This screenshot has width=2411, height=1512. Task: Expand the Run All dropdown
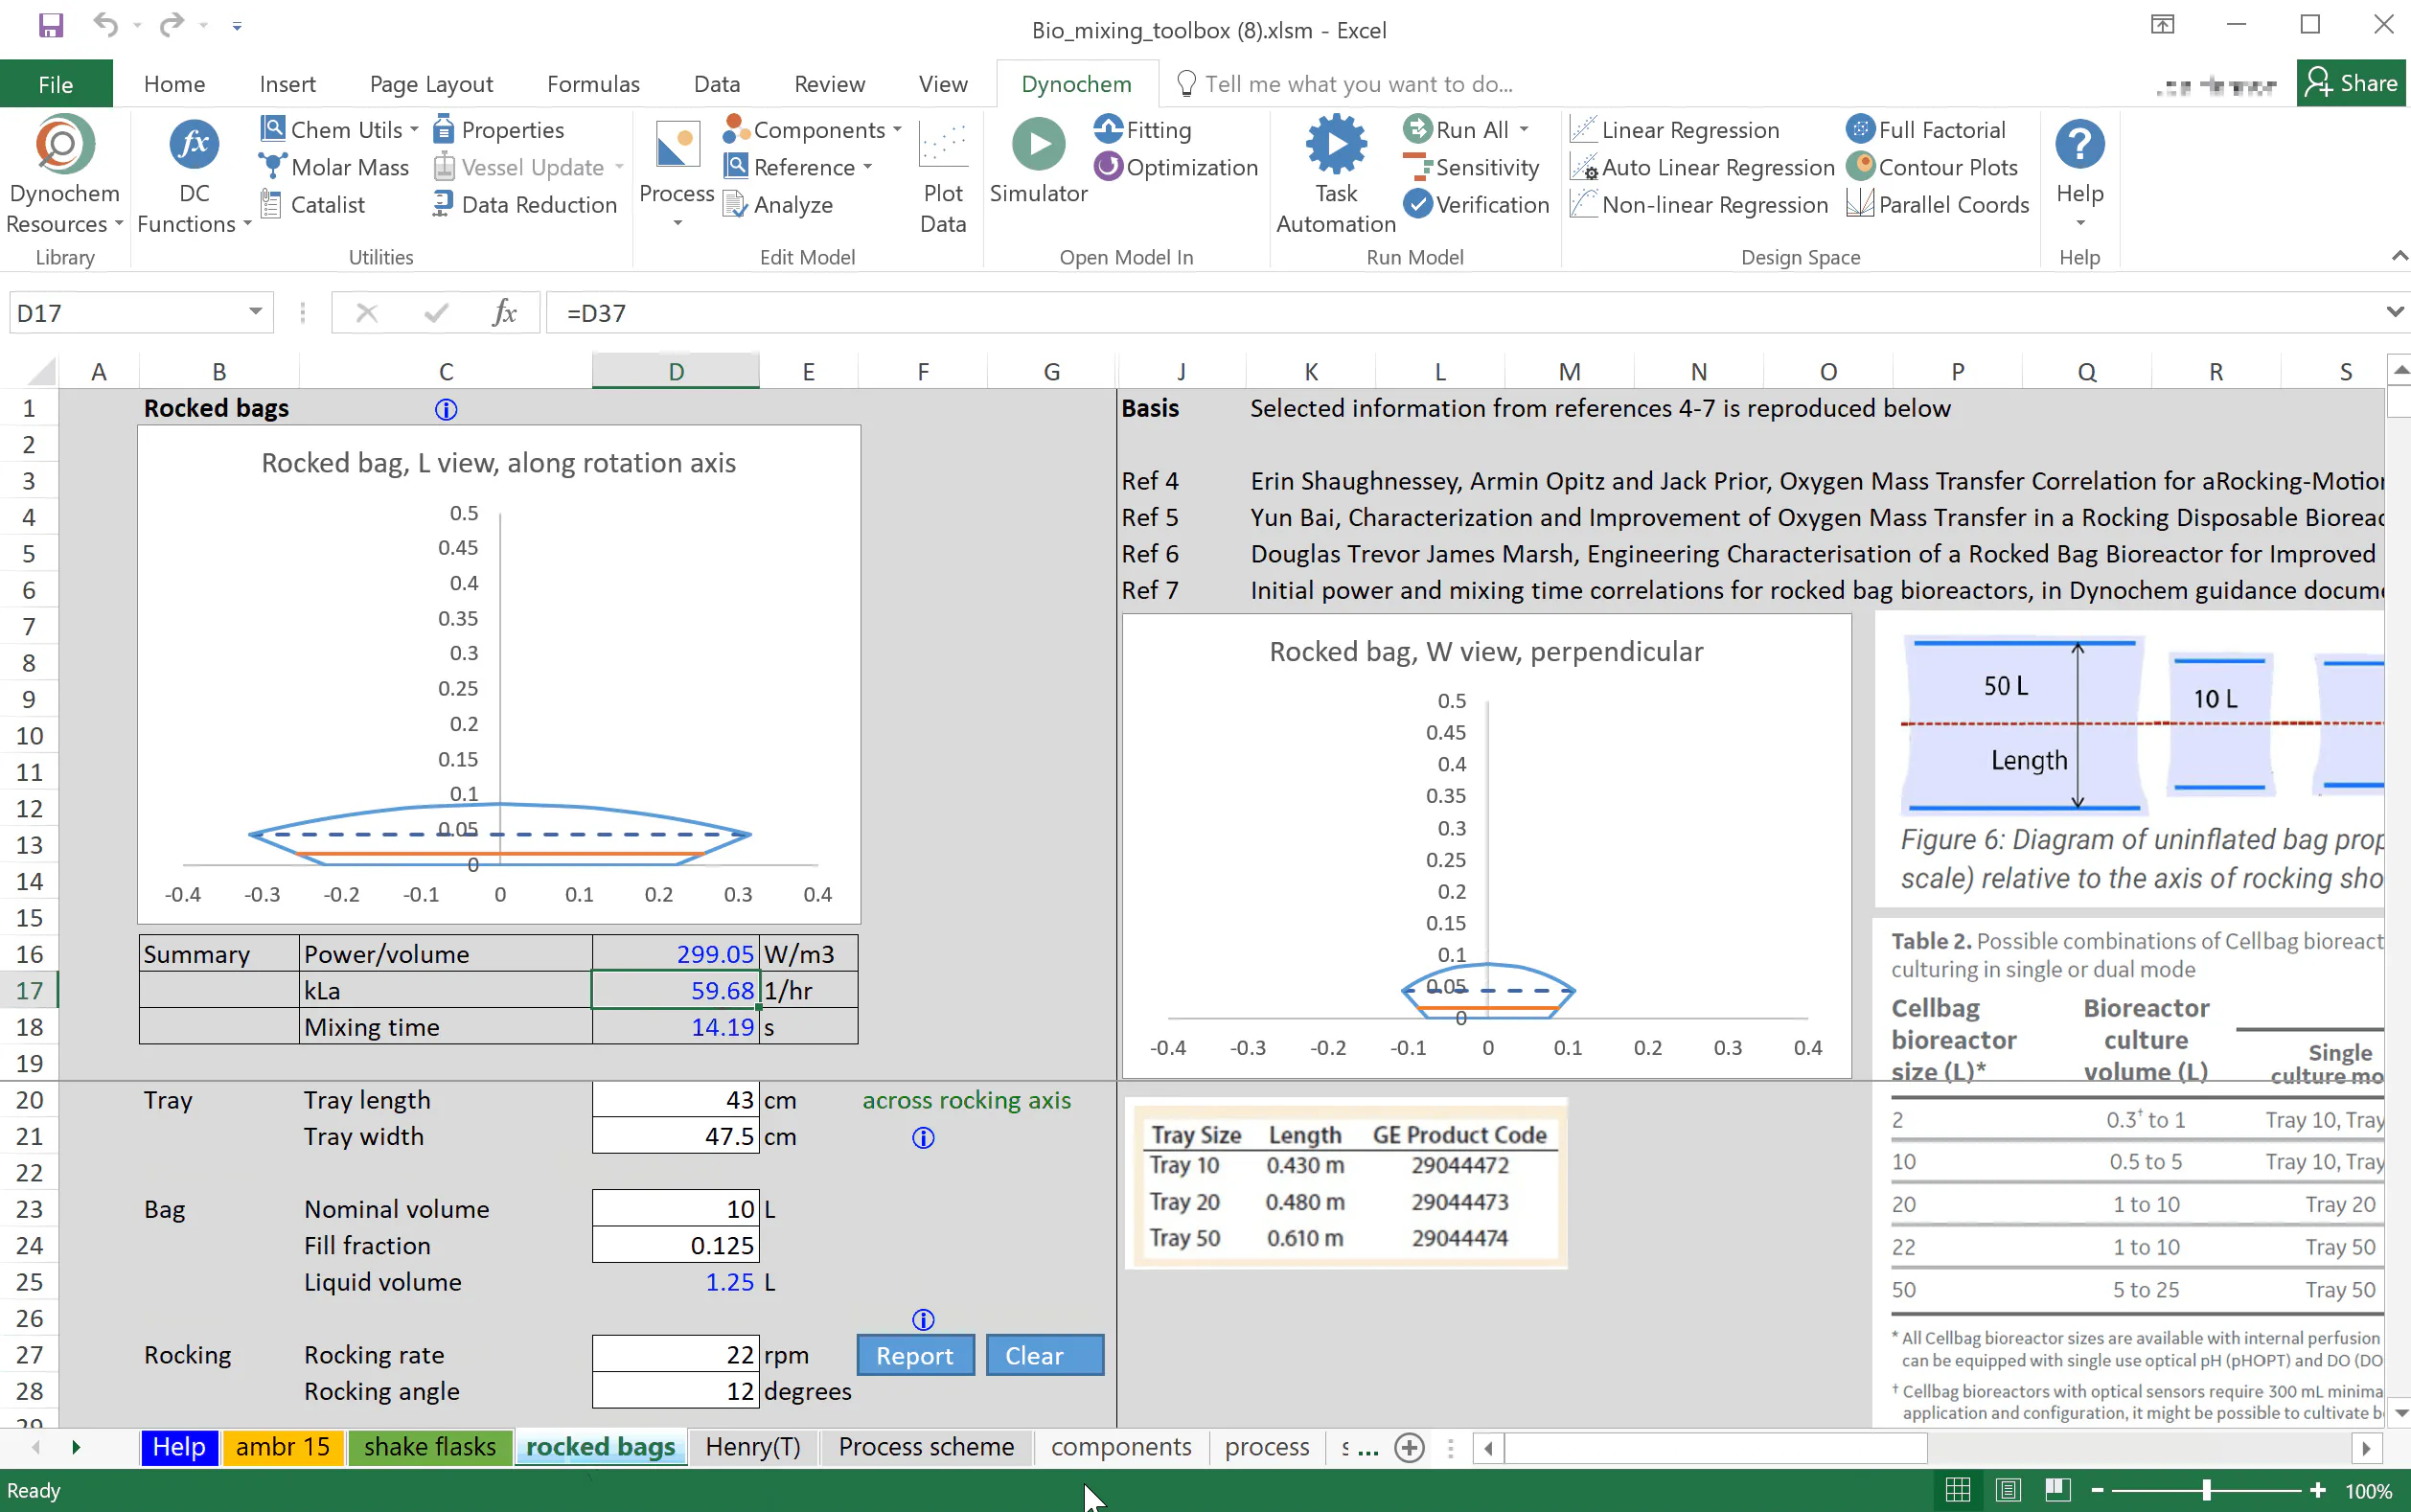pyautogui.click(x=1523, y=130)
